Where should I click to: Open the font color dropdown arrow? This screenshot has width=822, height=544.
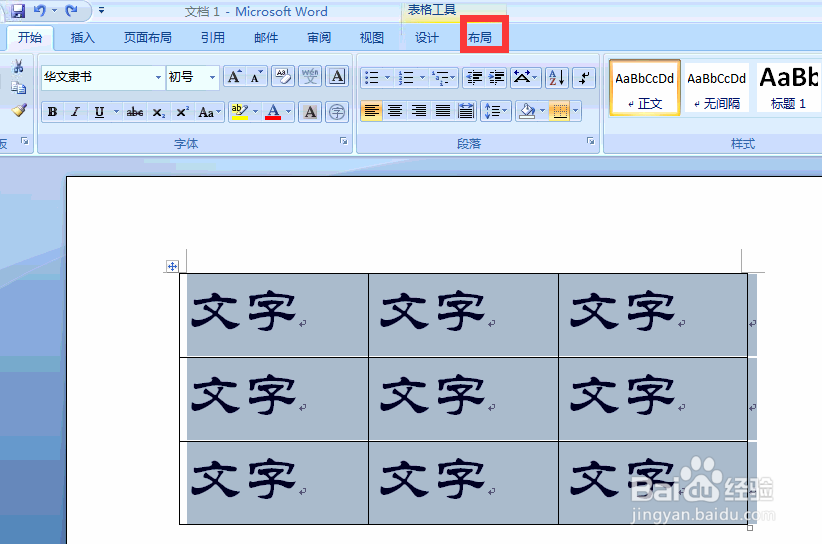[288, 112]
